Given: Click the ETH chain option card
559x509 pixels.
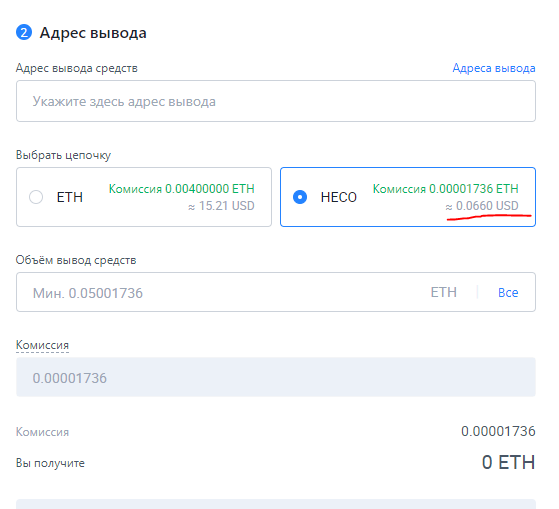Looking at the screenshot, I should pyautogui.click(x=144, y=197).
